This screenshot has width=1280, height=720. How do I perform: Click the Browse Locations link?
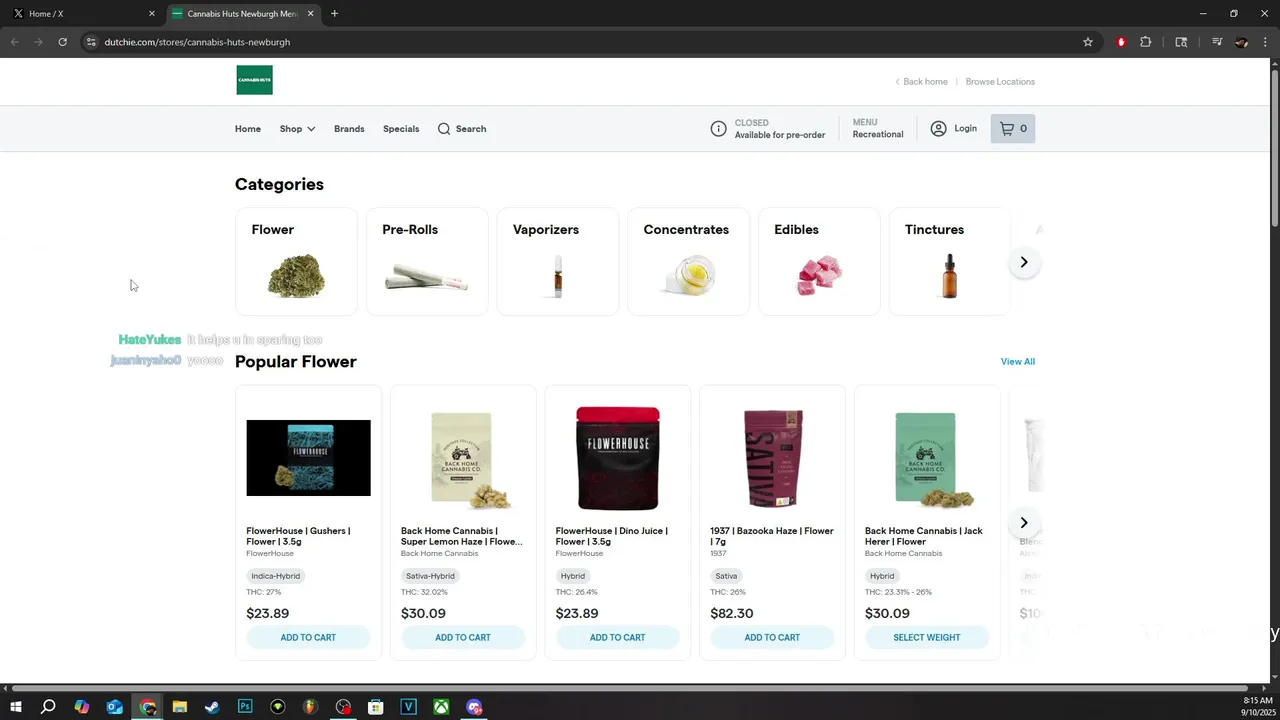click(1000, 81)
